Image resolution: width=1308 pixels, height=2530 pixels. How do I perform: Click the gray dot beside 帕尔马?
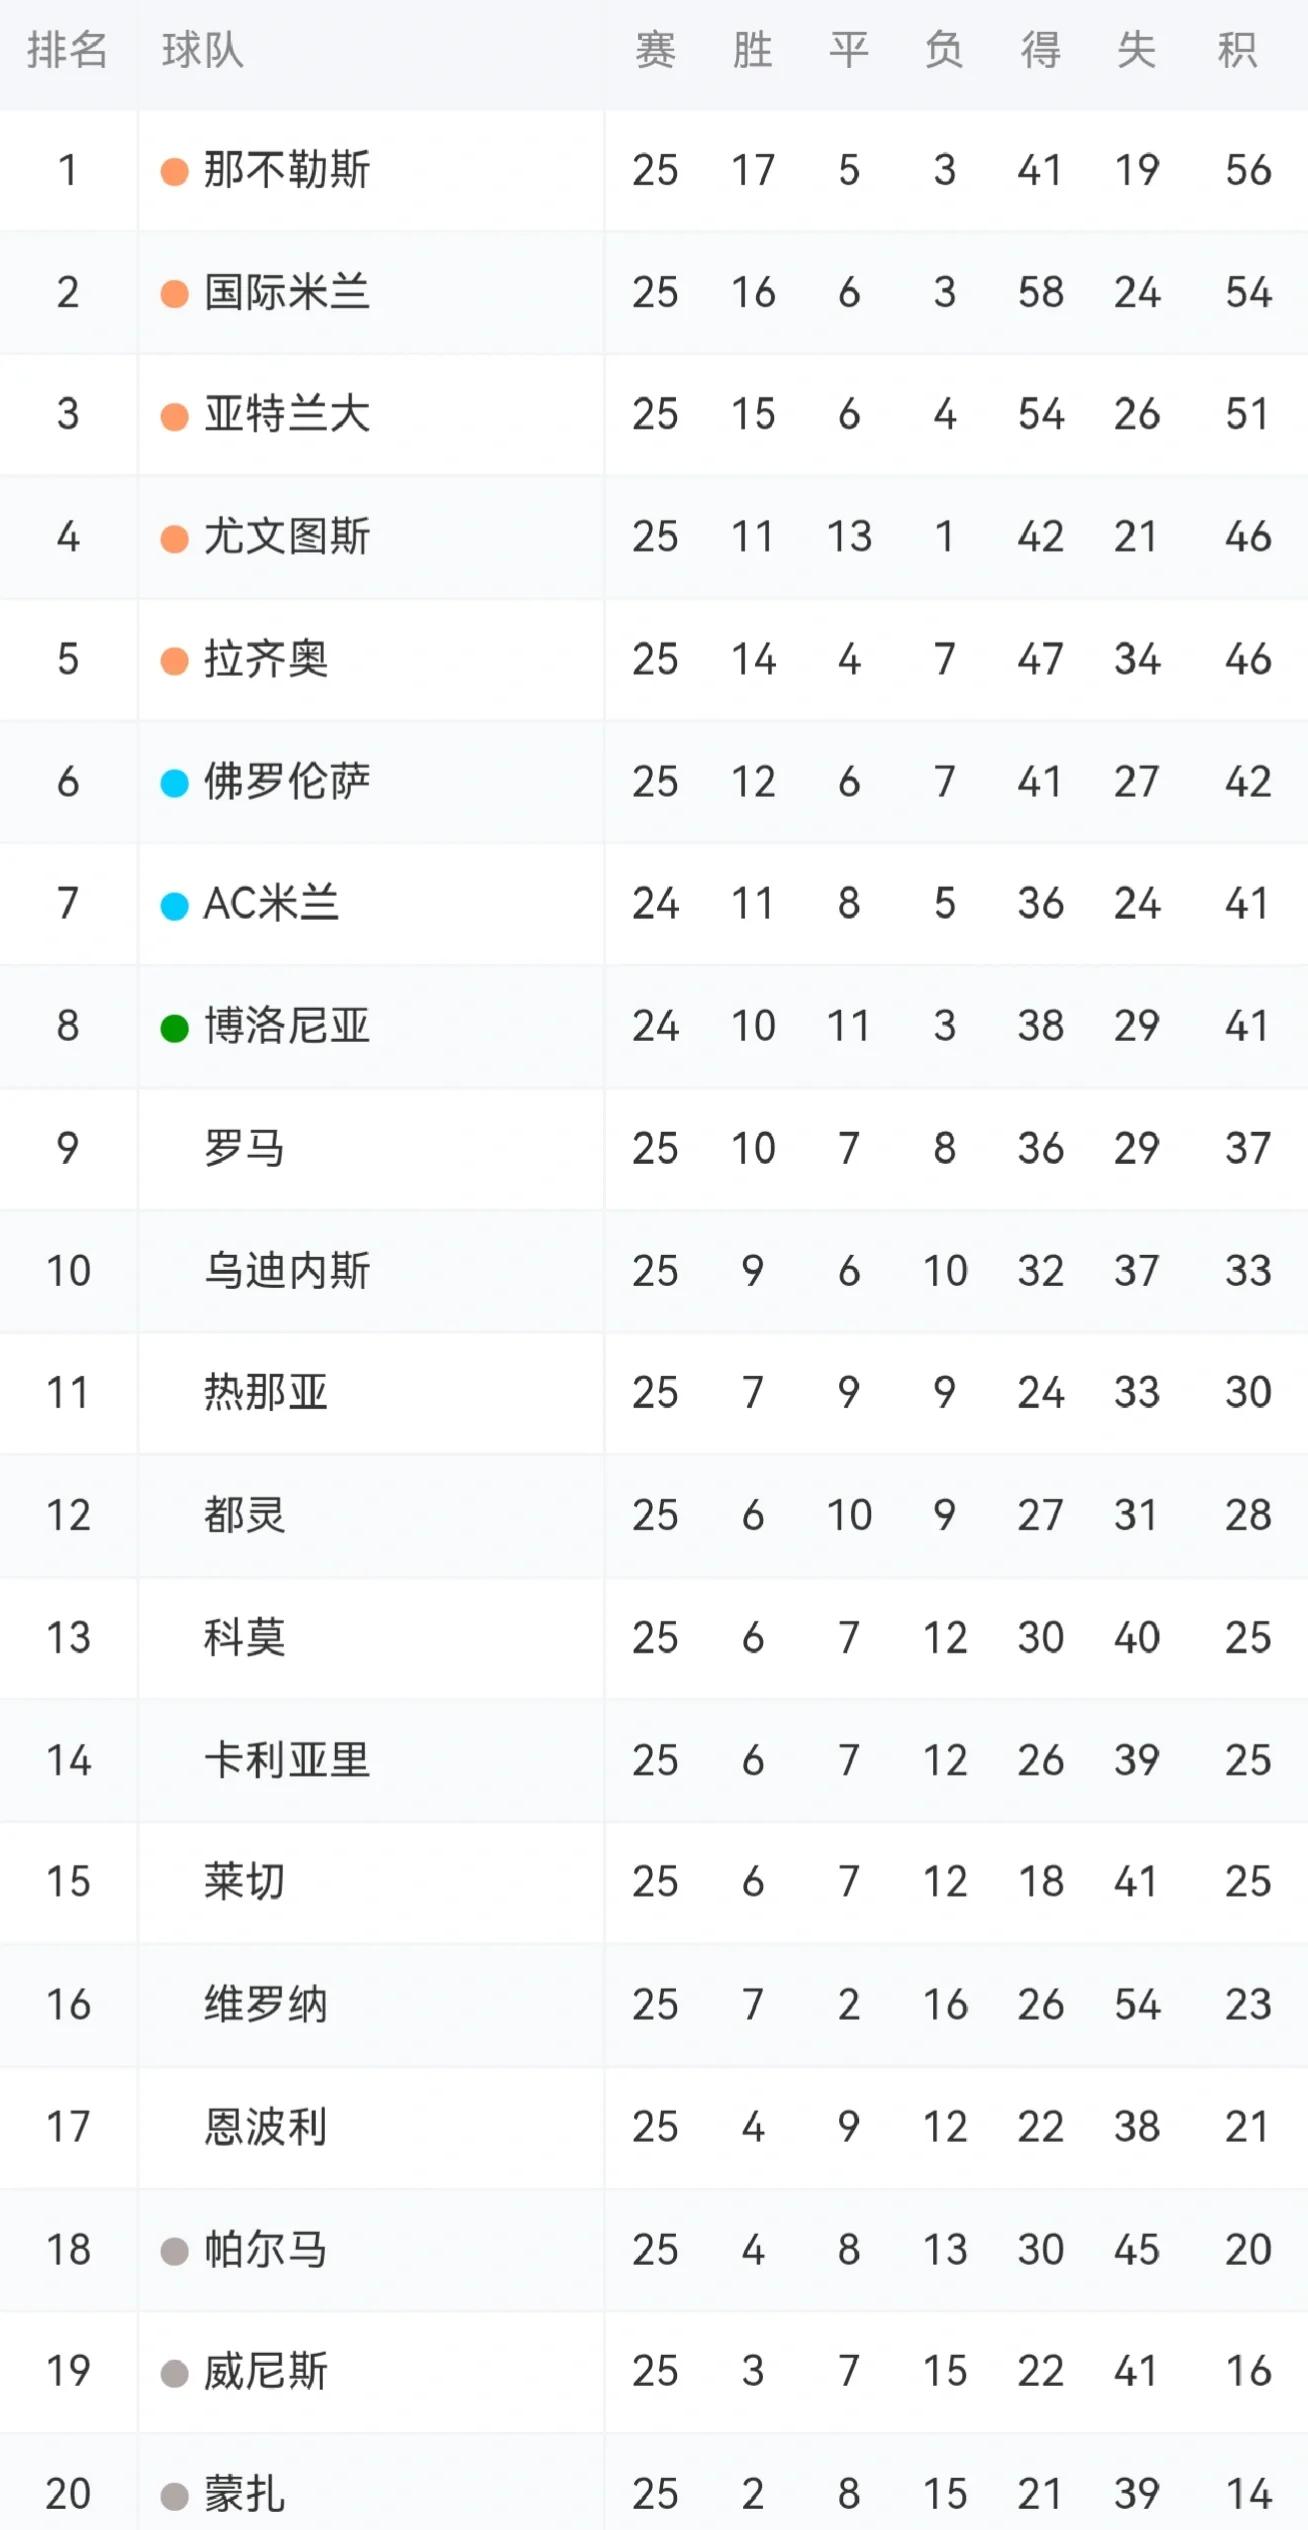175,2251
